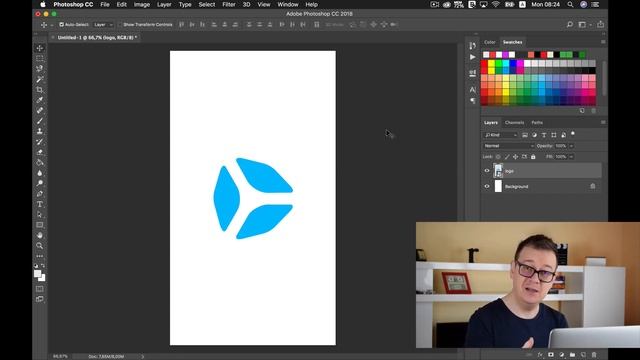Open the layer Kind filter dropdown
The width and height of the screenshot is (640, 360).
(x=500, y=135)
